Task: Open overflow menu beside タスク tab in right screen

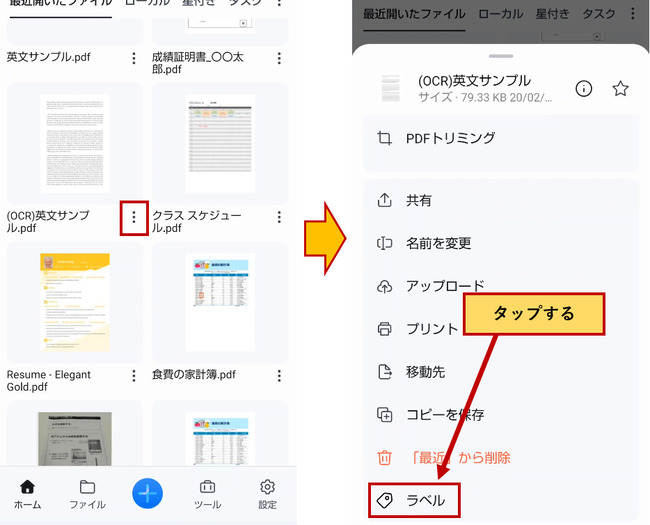Action: pyautogui.click(x=632, y=14)
